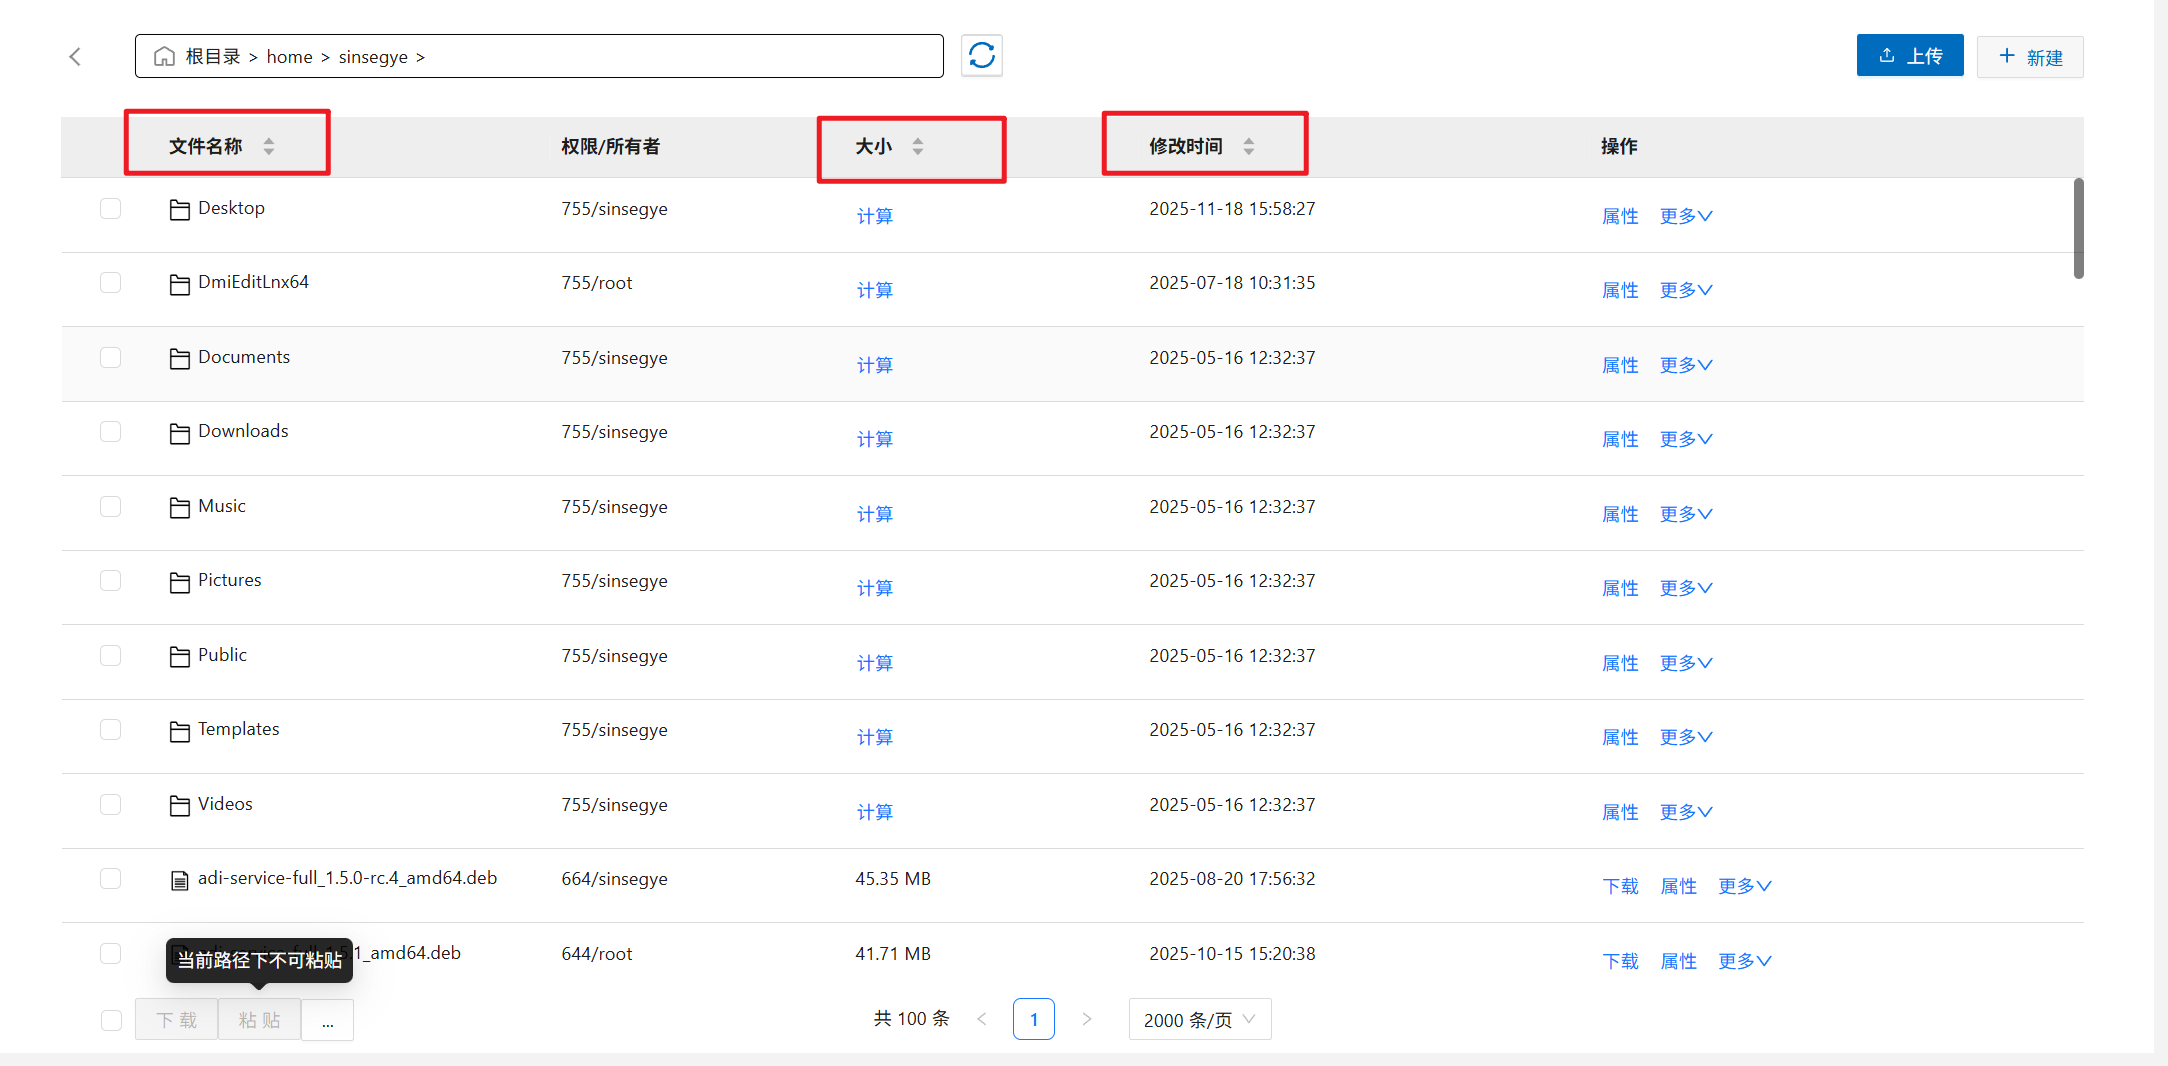Select page 1 in pagination
This screenshot has height=1066, width=2168.
click(x=1033, y=1020)
